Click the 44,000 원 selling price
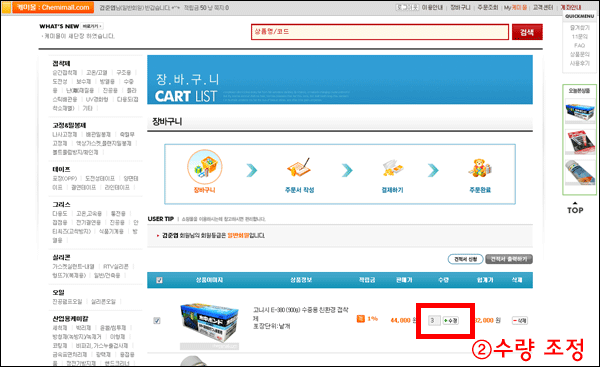 [x=403, y=320]
